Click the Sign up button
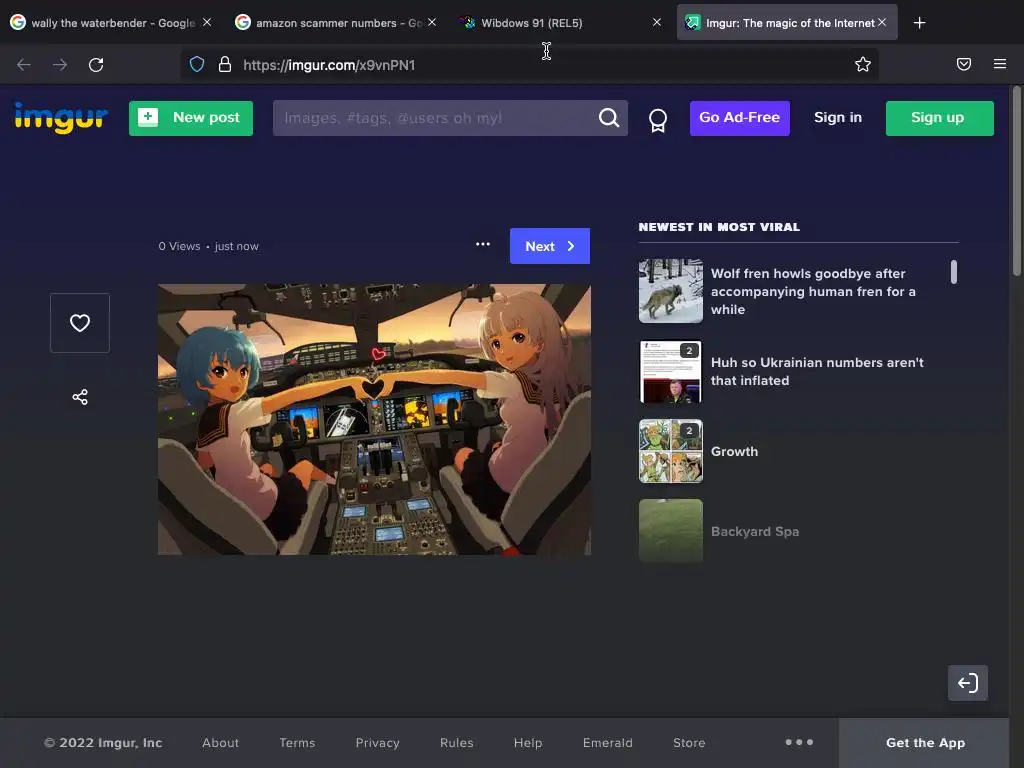This screenshot has width=1024, height=768. (x=939, y=118)
